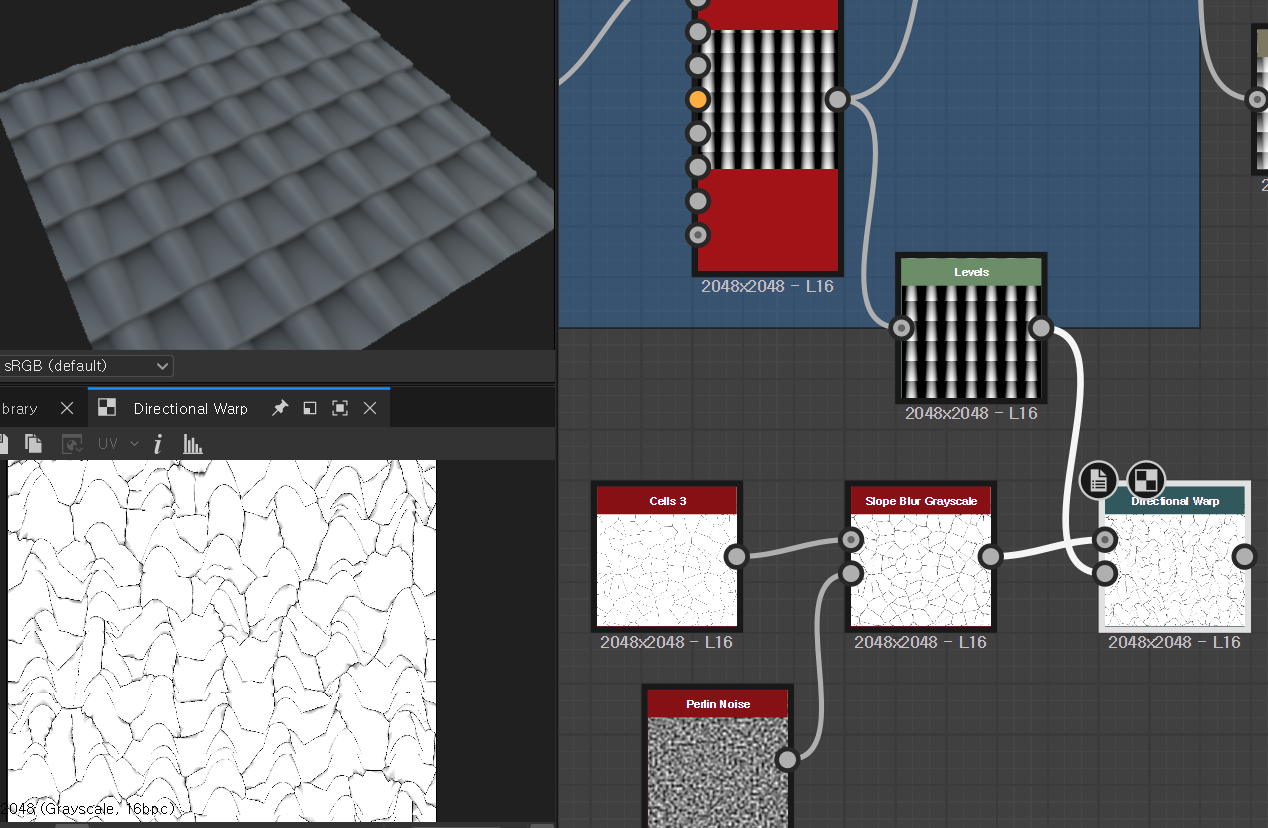Close the Library tab
This screenshot has height=828, width=1268.
coord(67,408)
